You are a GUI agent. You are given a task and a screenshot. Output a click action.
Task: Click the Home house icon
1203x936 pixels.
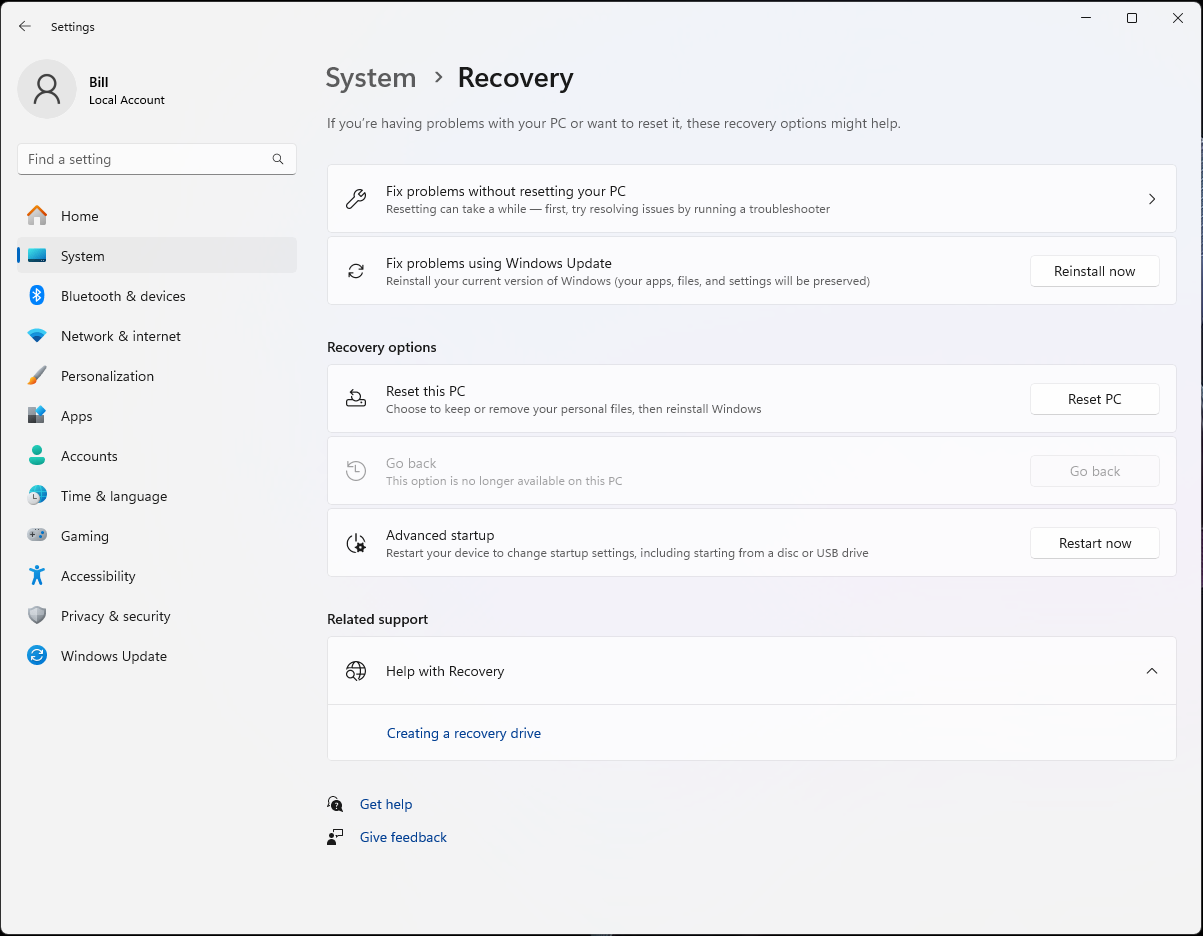pyautogui.click(x=37, y=216)
